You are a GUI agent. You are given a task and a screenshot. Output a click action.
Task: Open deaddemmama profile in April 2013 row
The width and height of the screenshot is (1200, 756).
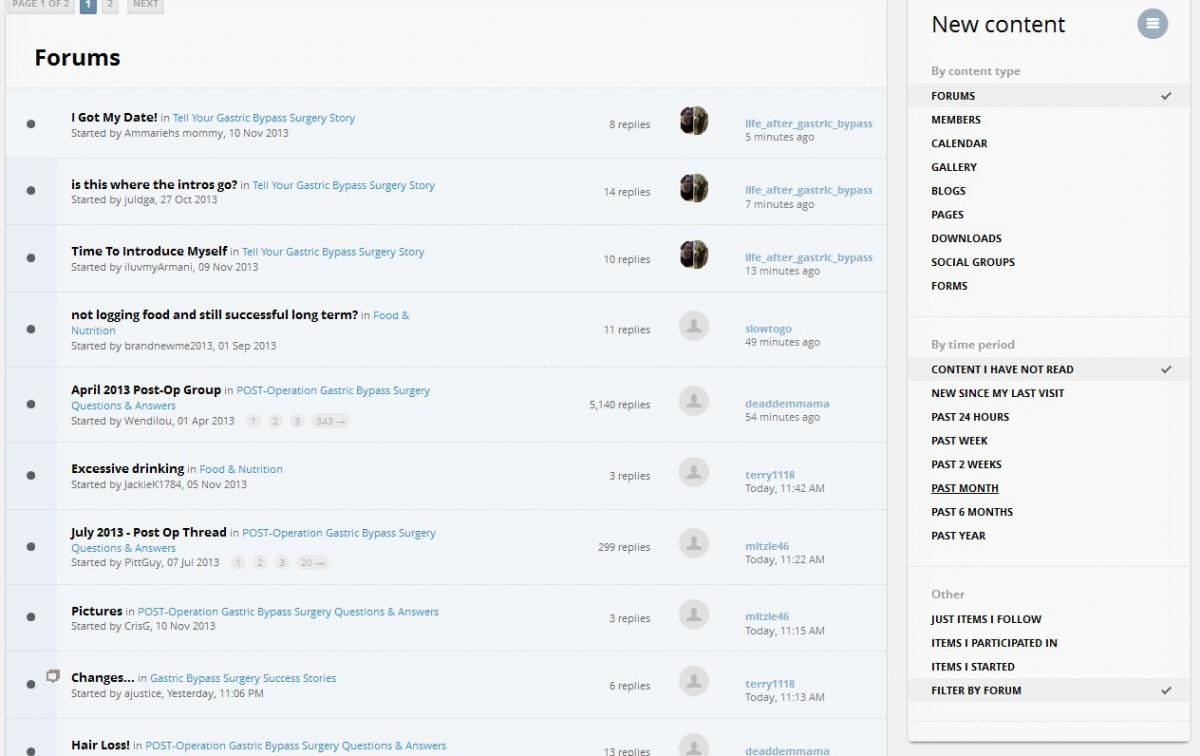787,404
